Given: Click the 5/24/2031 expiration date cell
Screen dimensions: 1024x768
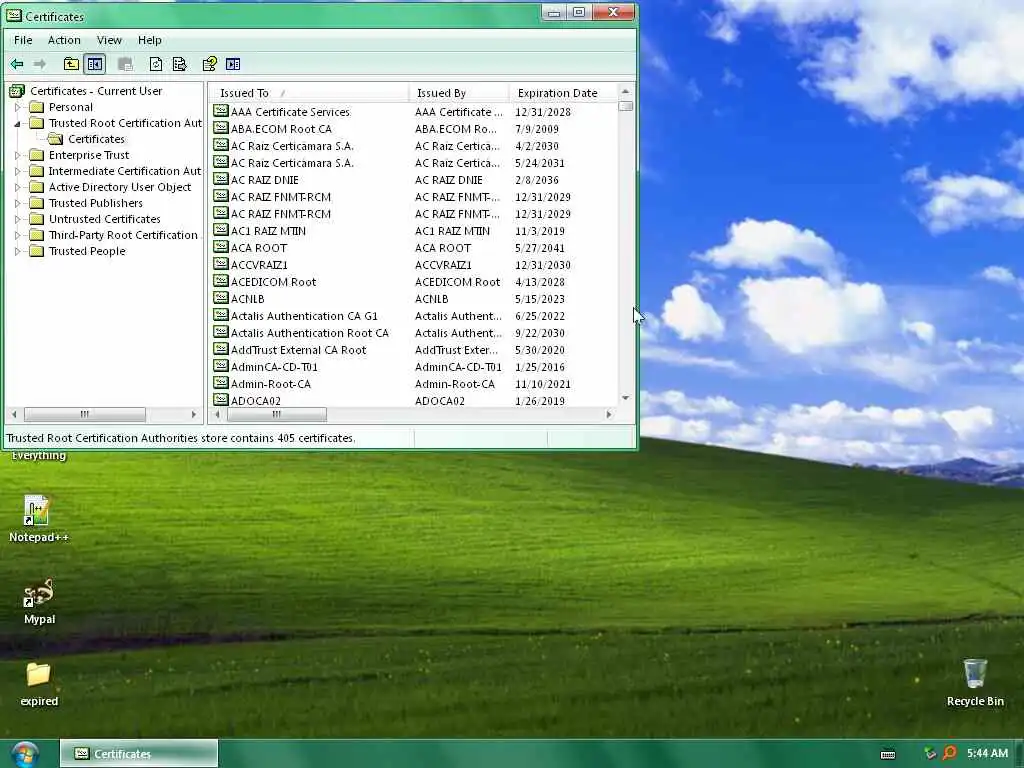Looking at the screenshot, I should (539, 163).
